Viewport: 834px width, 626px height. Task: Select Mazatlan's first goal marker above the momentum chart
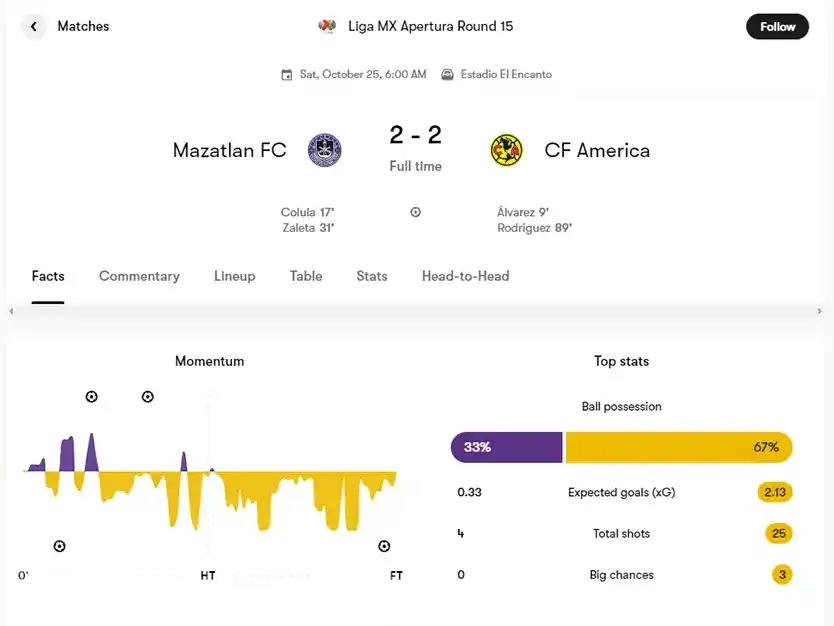coord(91,396)
